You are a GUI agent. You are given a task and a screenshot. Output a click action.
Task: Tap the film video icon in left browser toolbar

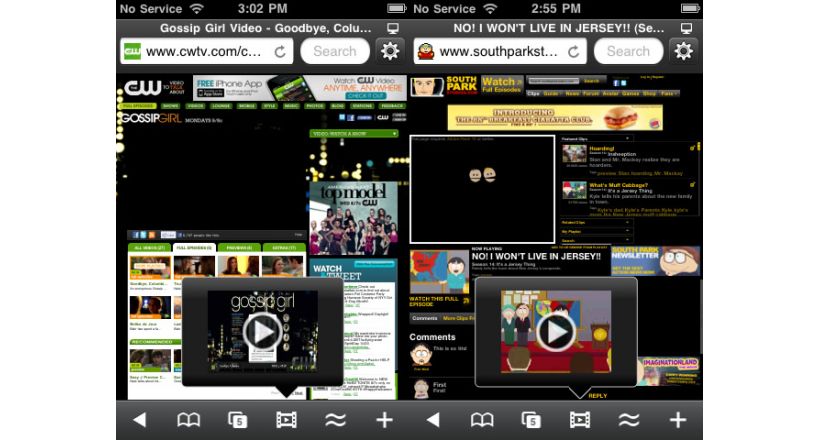click(286, 420)
